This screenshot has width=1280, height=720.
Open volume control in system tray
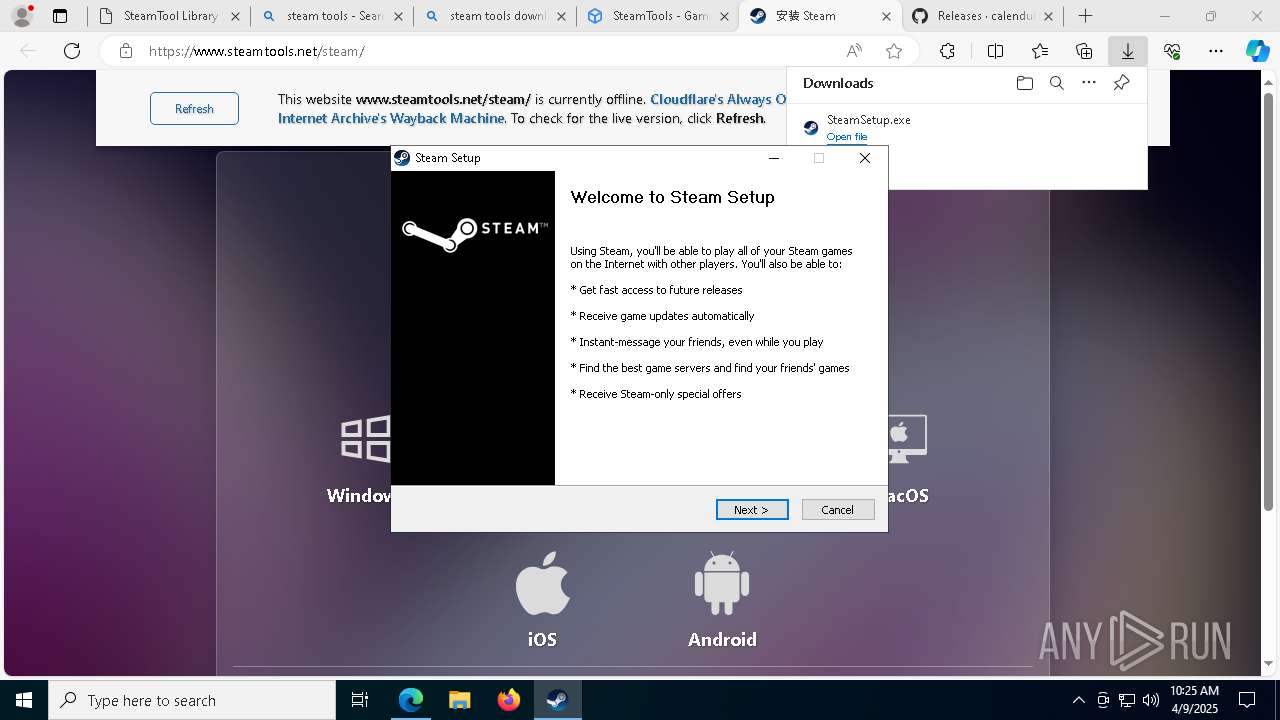tap(1150, 700)
